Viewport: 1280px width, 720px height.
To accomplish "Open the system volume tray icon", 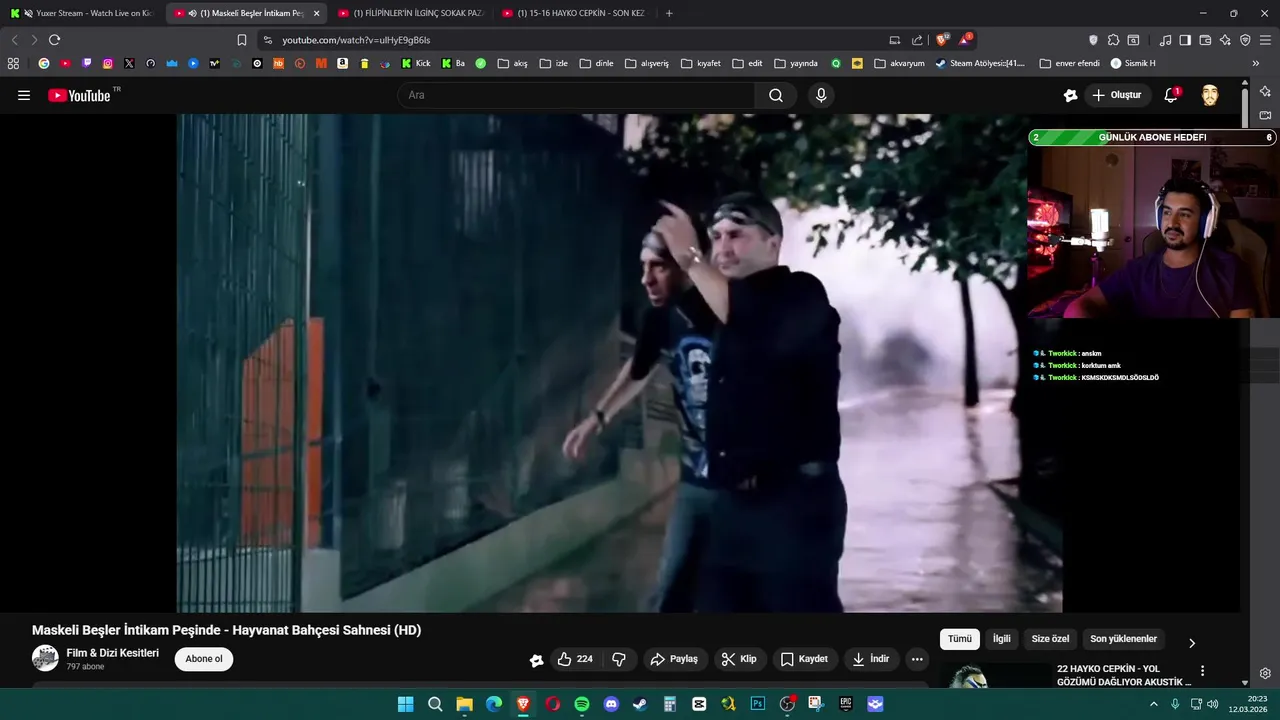I will click(1213, 704).
